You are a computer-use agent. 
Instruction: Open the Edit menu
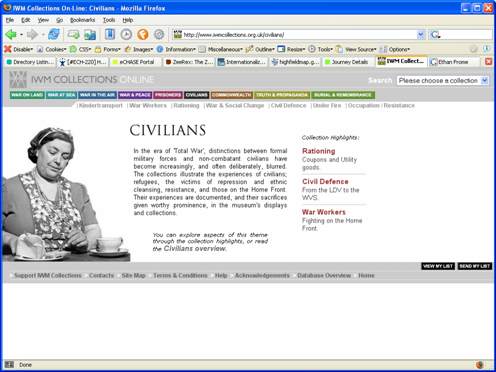click(25, 20)
